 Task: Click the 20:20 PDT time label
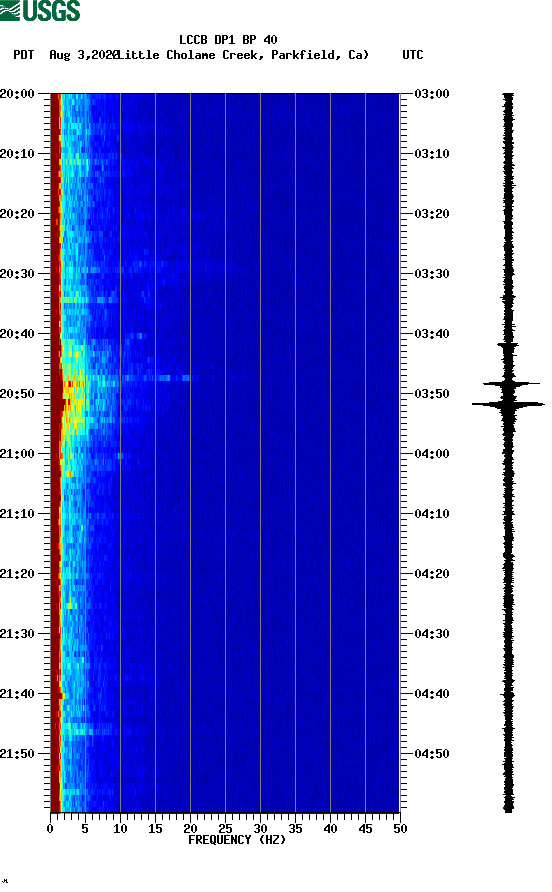pyautogui.click(x=17, y=214)
